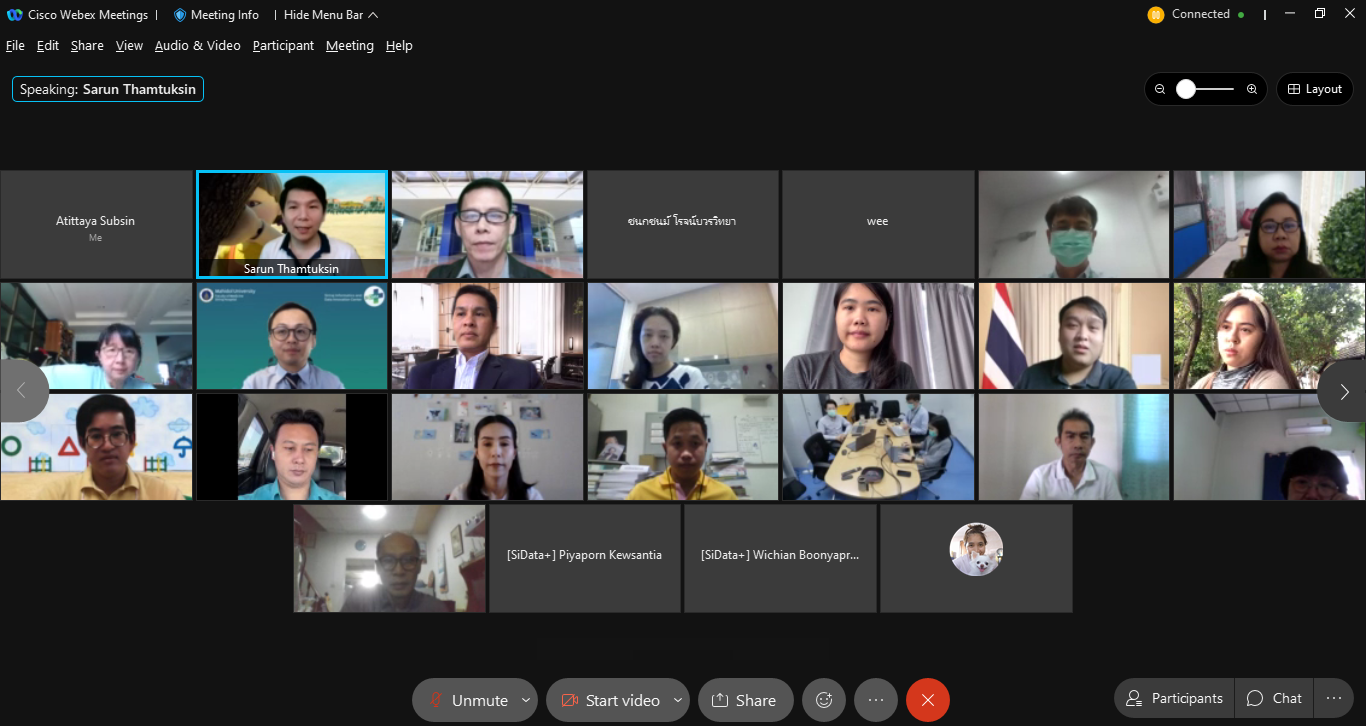
Task: Zoom in video grid with plus magnifier
Action: tap(1252, 89)
